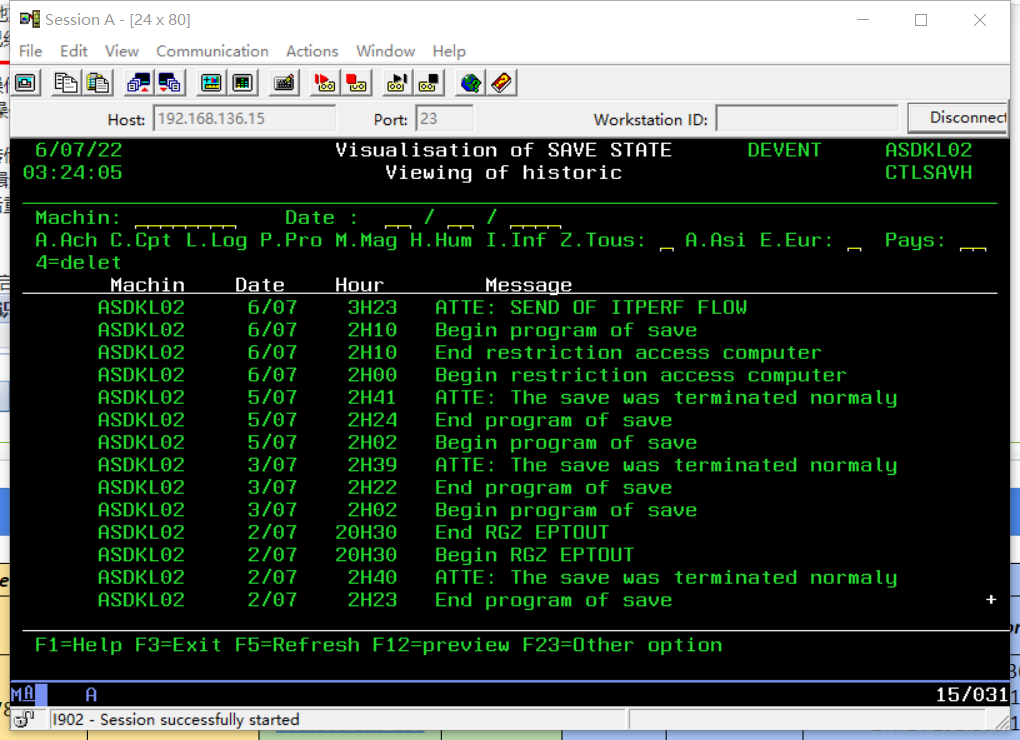Image resolution: width=1020 pixels, height=740 pixels.
Task: Click the F12=preview function key label
Action: tap(441, 645)
